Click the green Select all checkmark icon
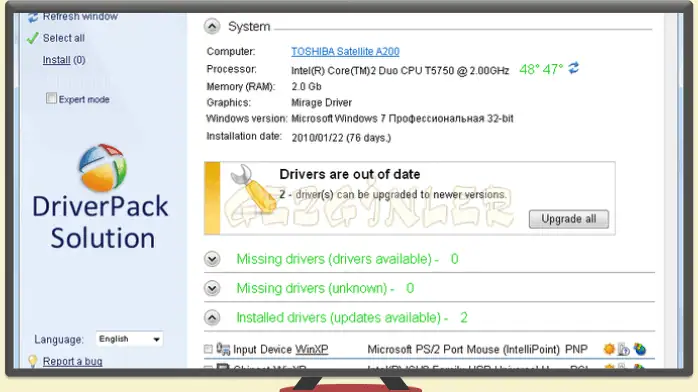Screen dimensions: 698x392 pos(32,38)
